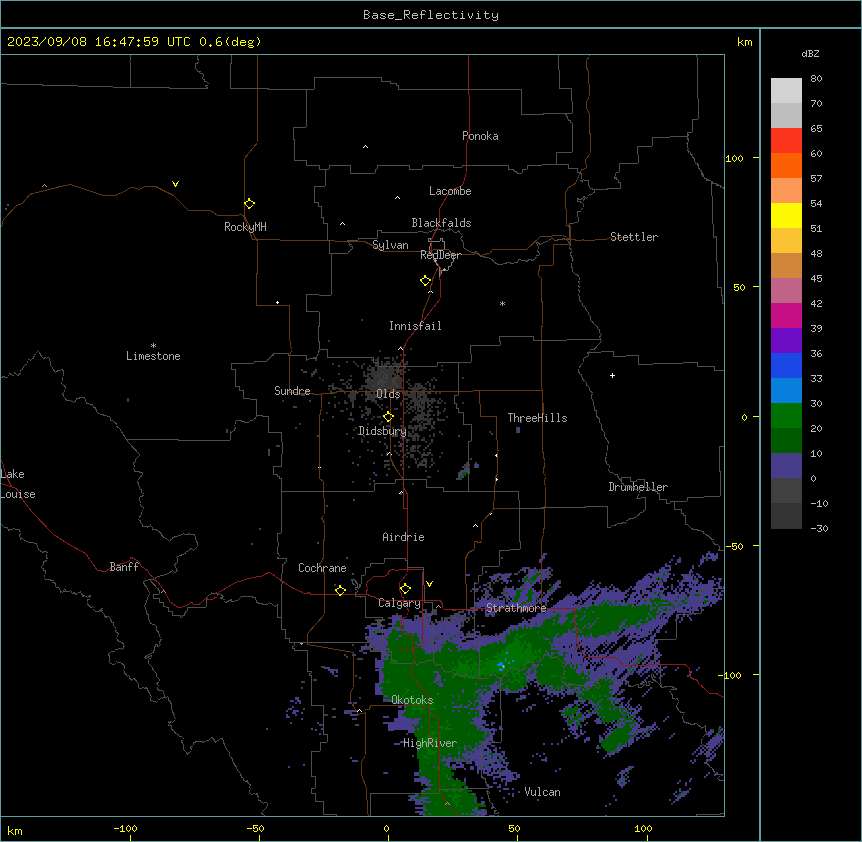This screenshot has width=862, height=842.
Task: Click the yellow diamond marker above Calgary
Action: 405,589
